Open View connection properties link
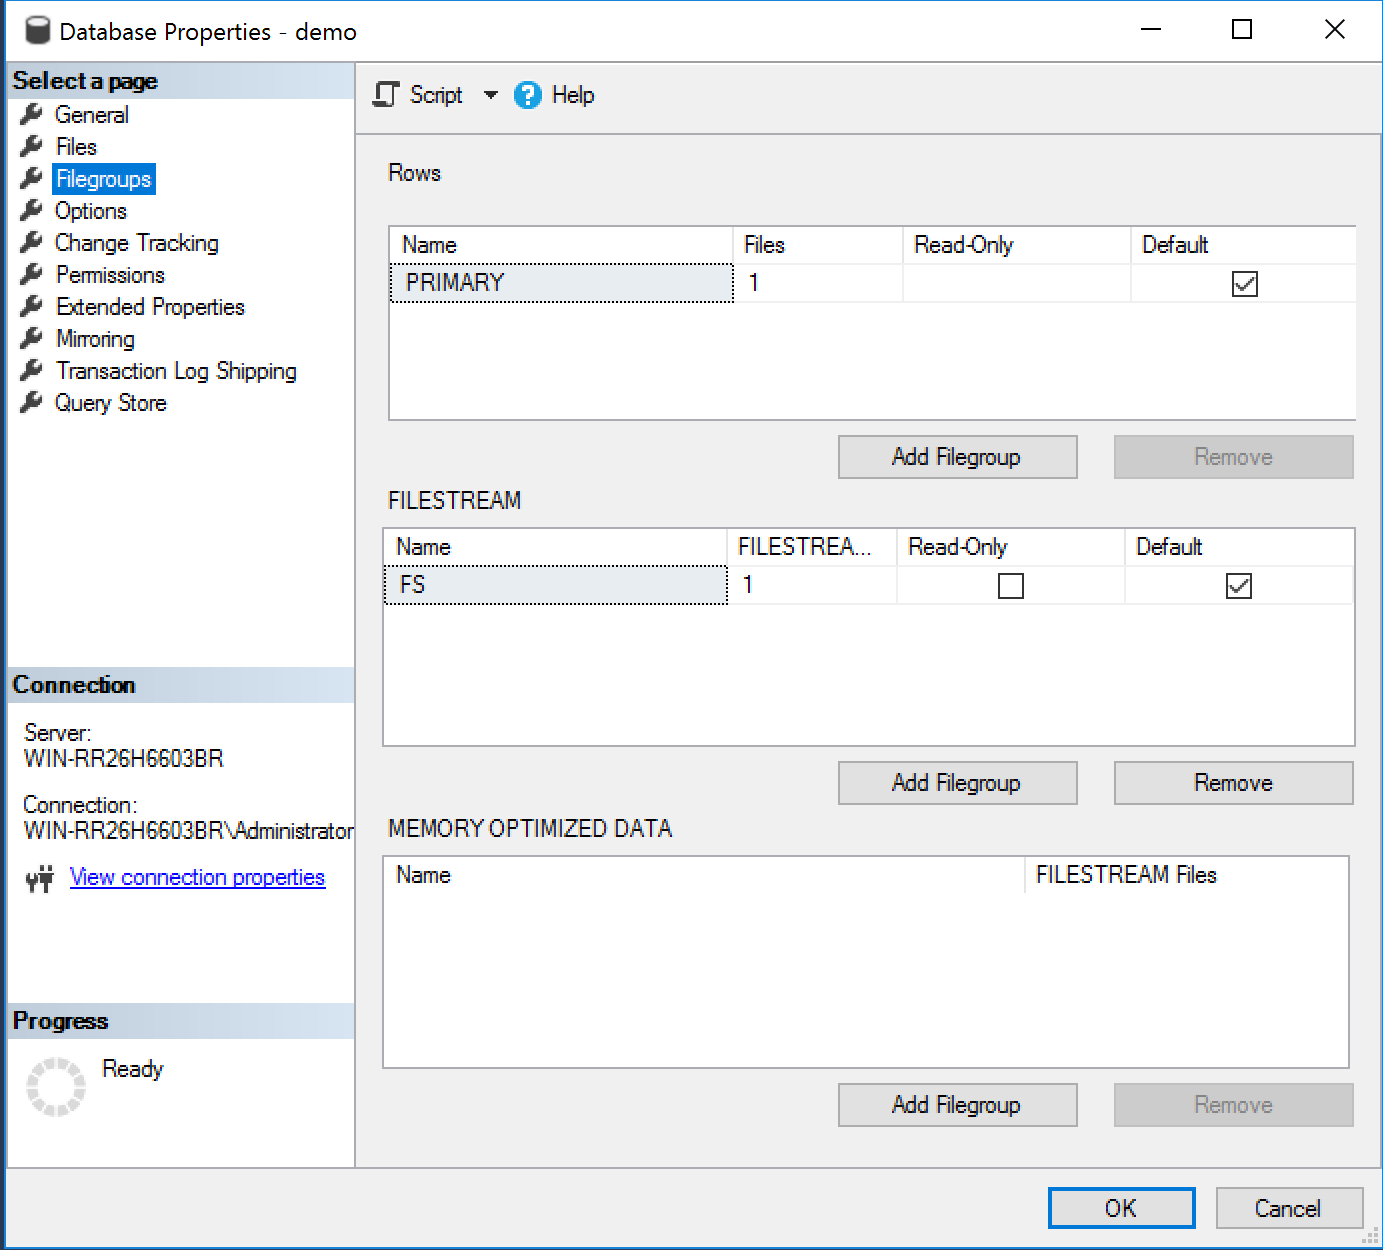This screenshot has width=1383, height=1250. [x=197, y=877]
